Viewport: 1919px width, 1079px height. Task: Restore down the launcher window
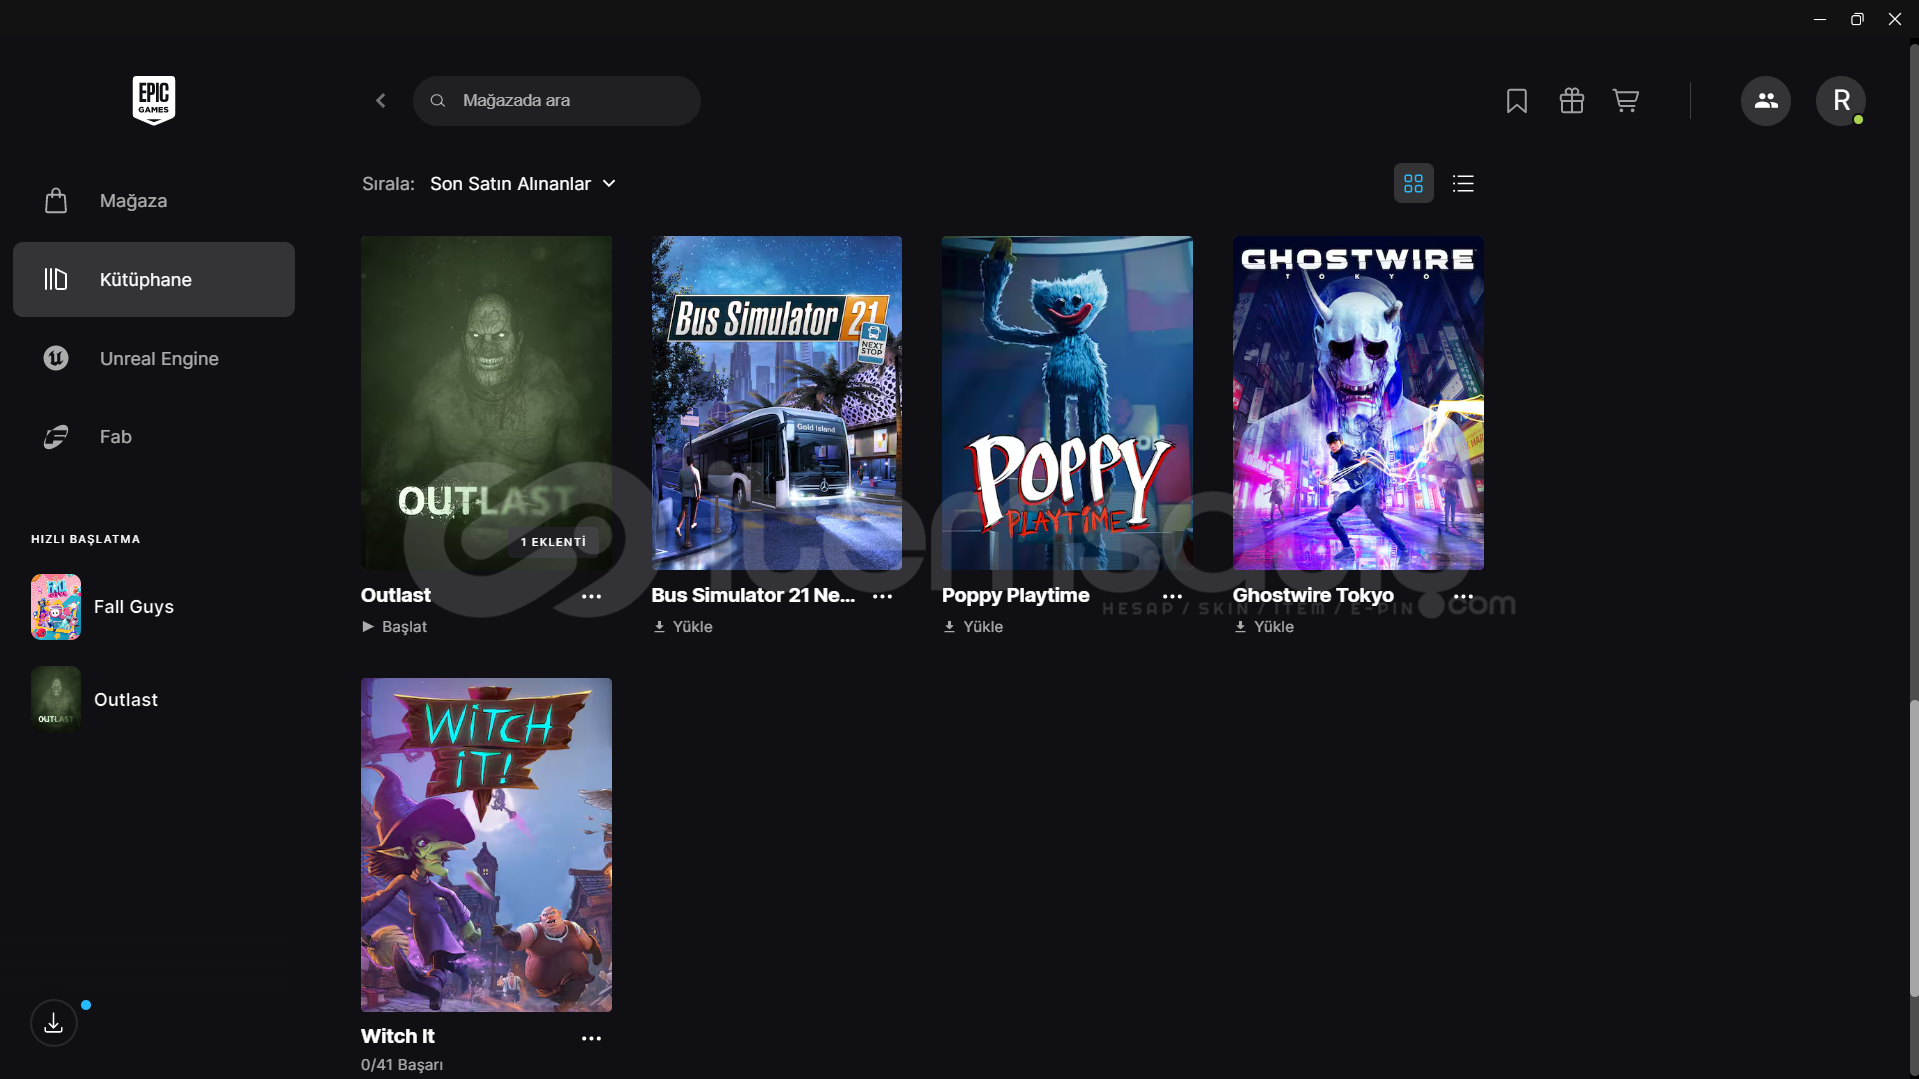tap(1857, 19)
